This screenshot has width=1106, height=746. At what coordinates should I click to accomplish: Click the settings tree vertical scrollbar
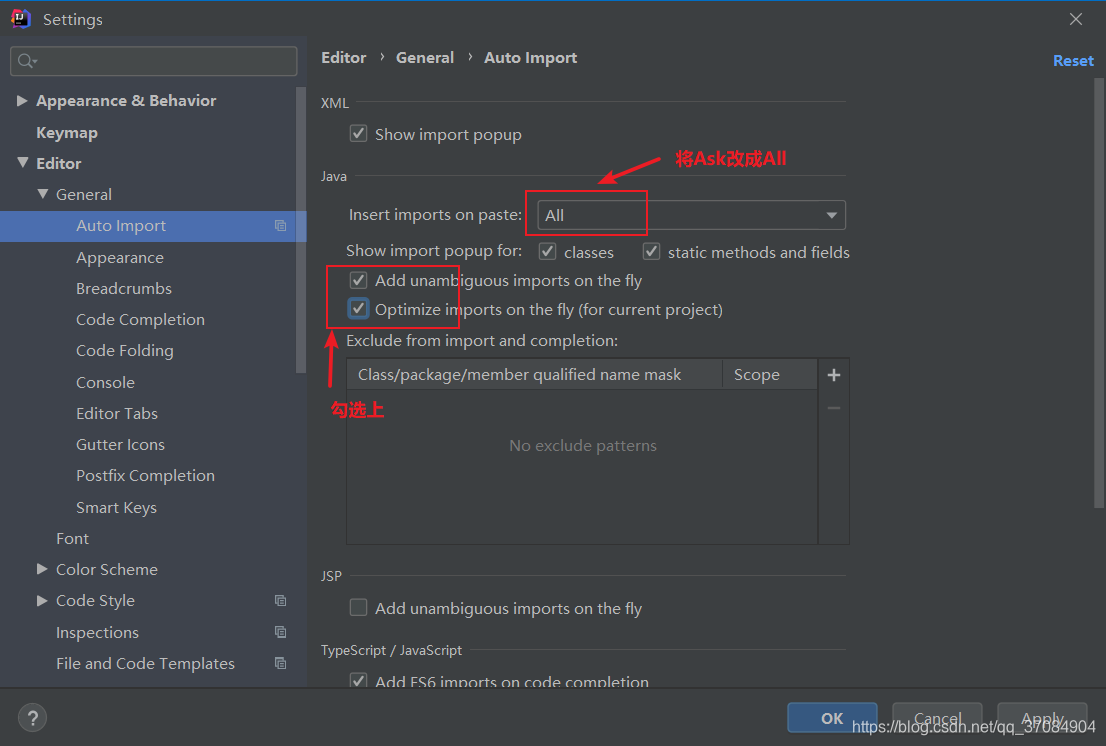point(301,229)
